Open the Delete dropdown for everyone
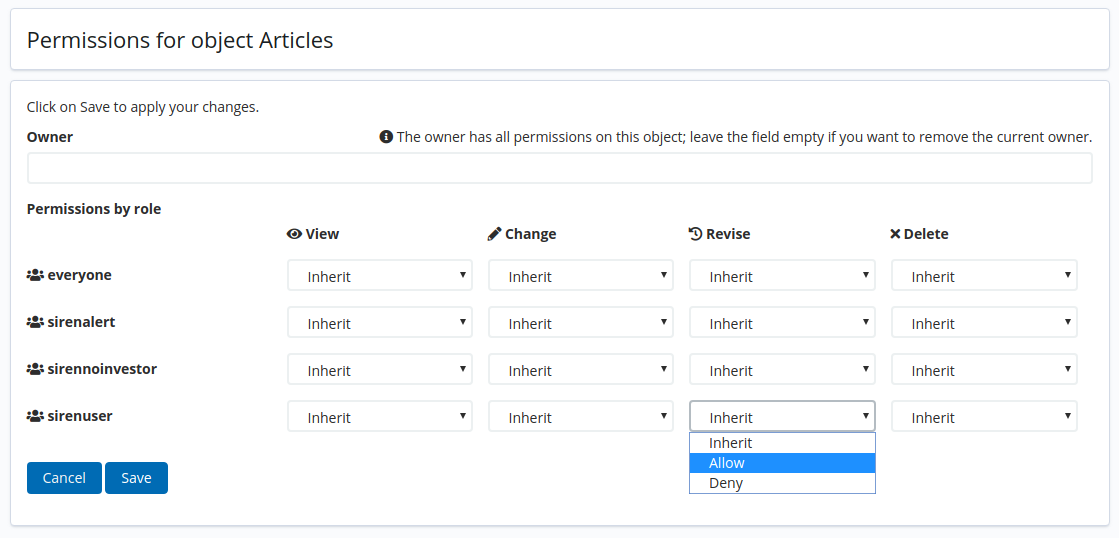The image size is (1119, 538). pyautogui.click(x=984, y=276)
